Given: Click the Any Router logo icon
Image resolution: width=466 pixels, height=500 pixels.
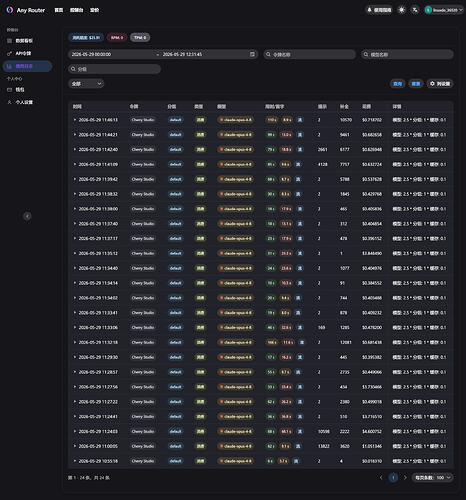Looking at the screenshot, I should click(10, 10).
